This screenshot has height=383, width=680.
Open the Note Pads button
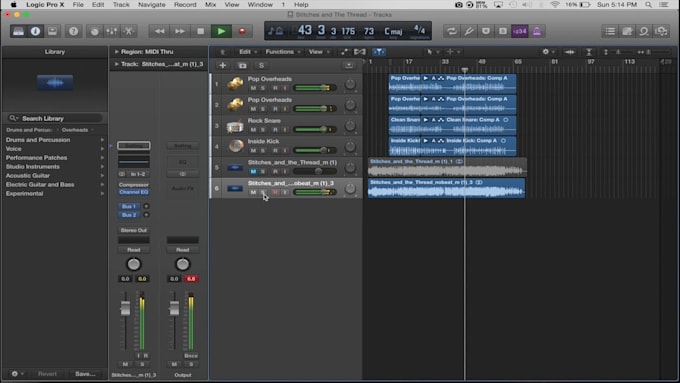point(627,31)
